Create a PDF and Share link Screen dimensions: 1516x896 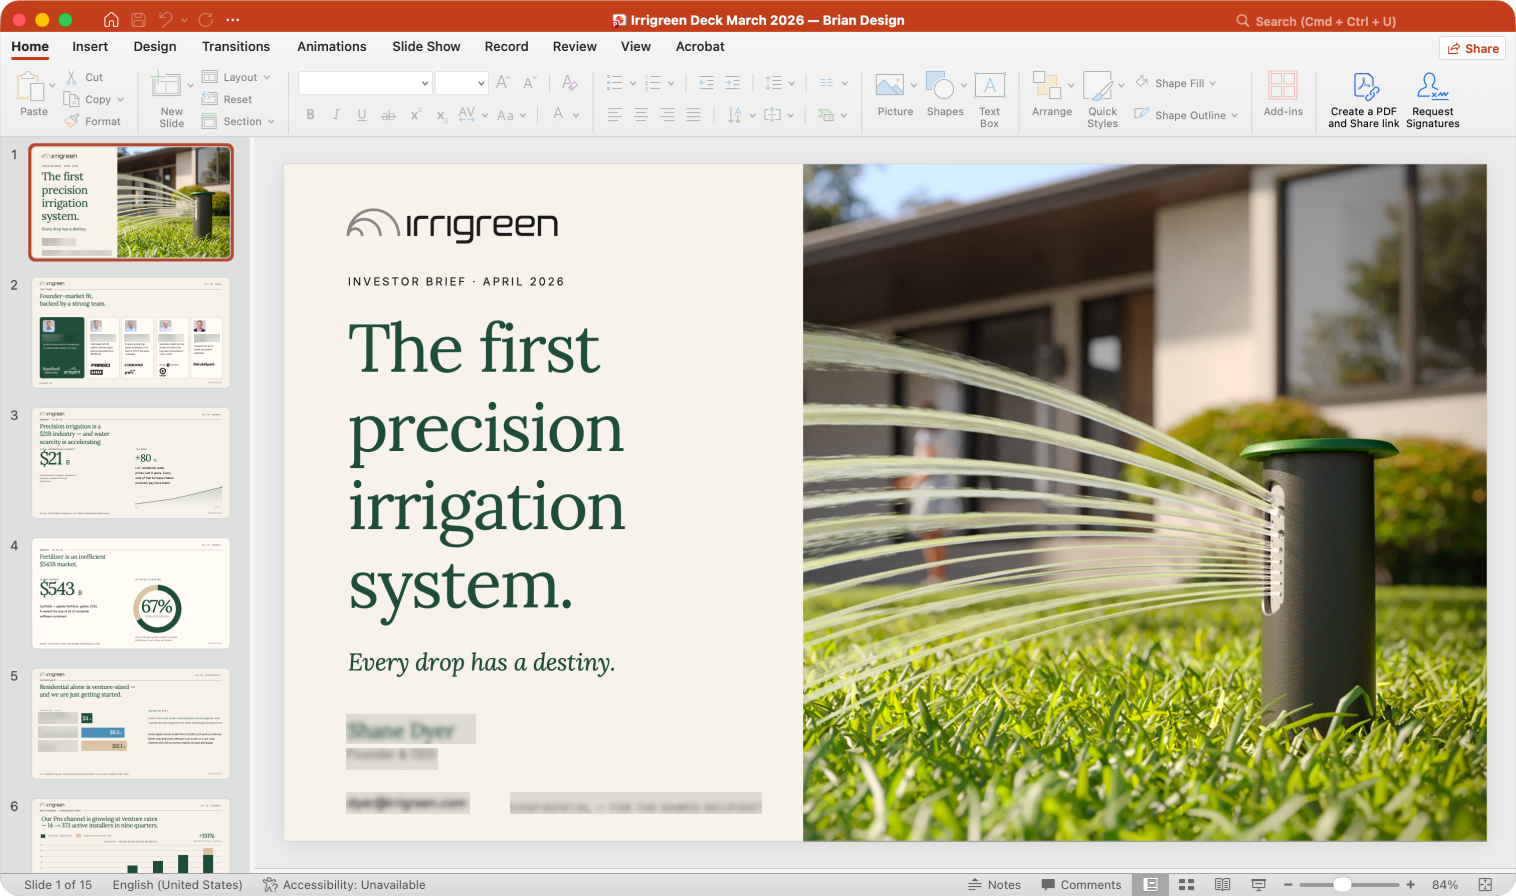(x=1364, y=100)
